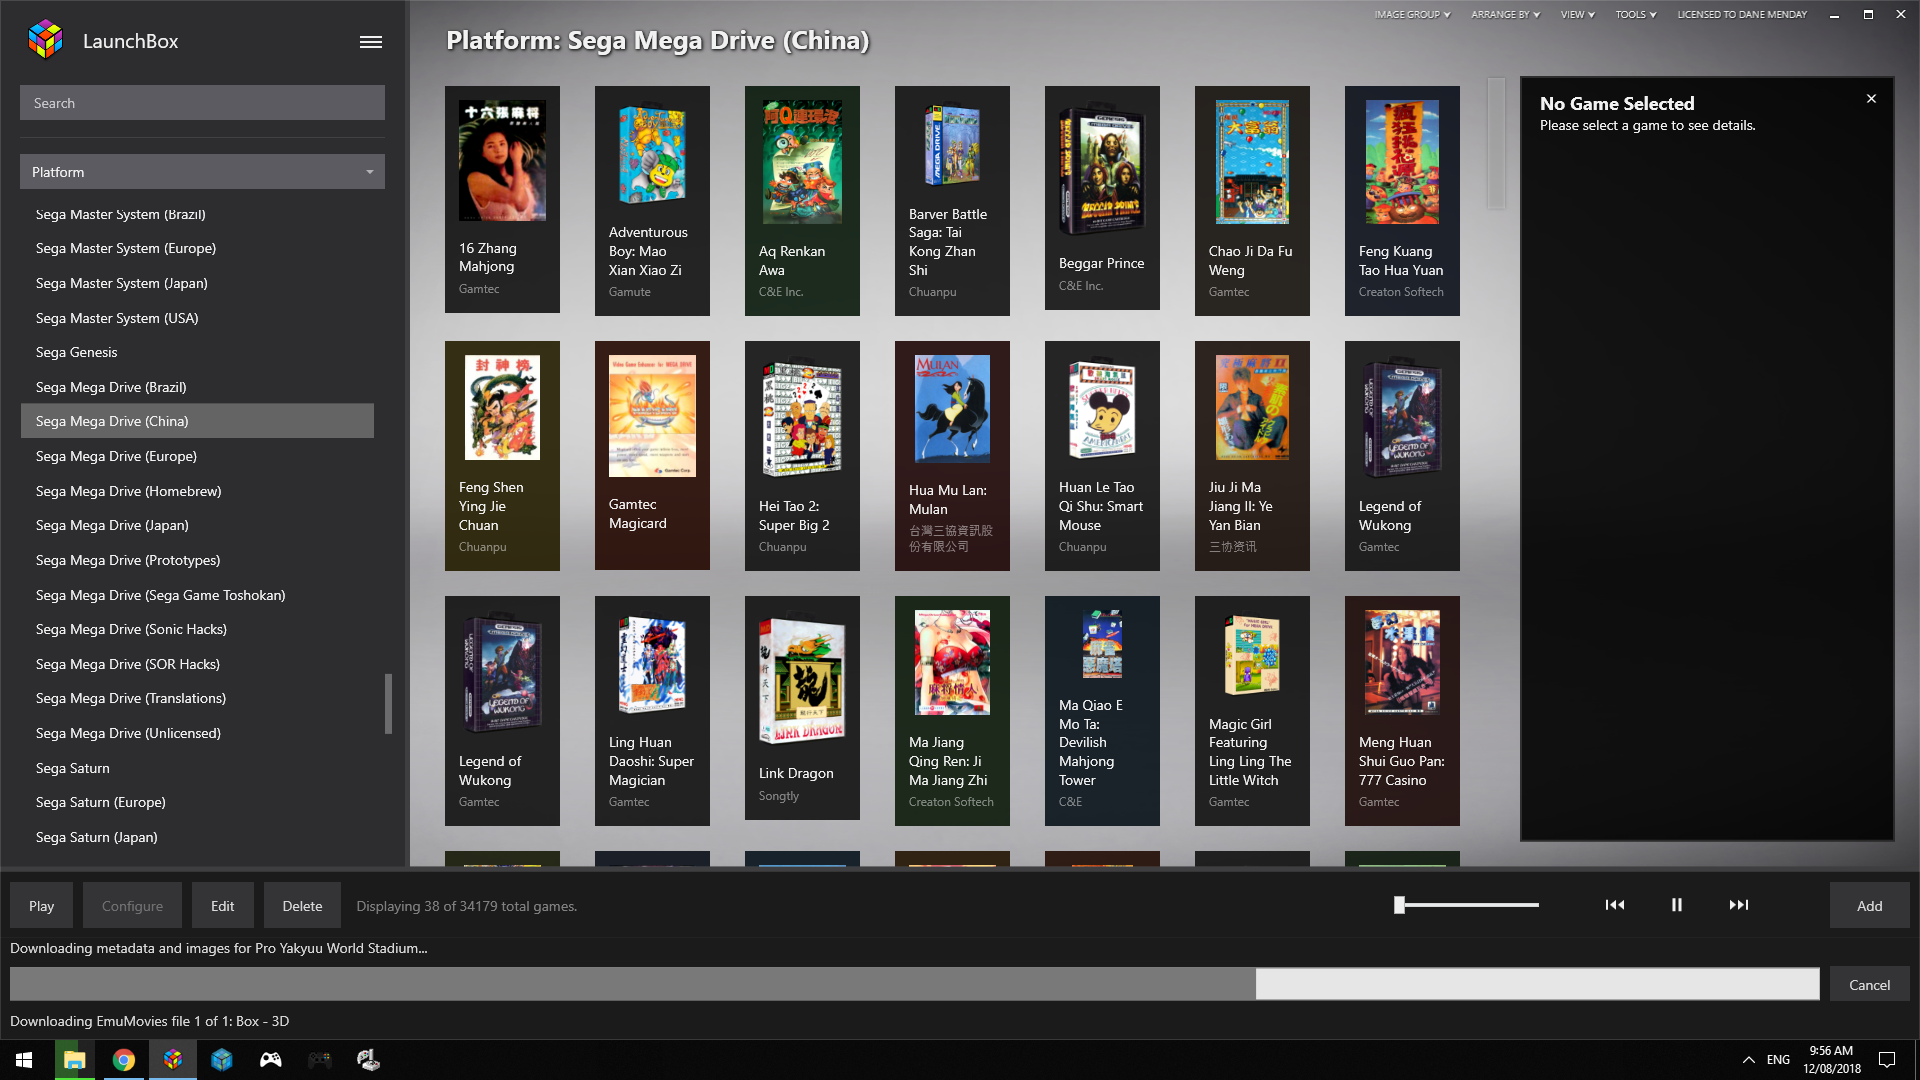Close the No Game Selected details panel
Image resolution: width=1920 pixels, height=1080 pixels.
click(x=1871, y=99)
